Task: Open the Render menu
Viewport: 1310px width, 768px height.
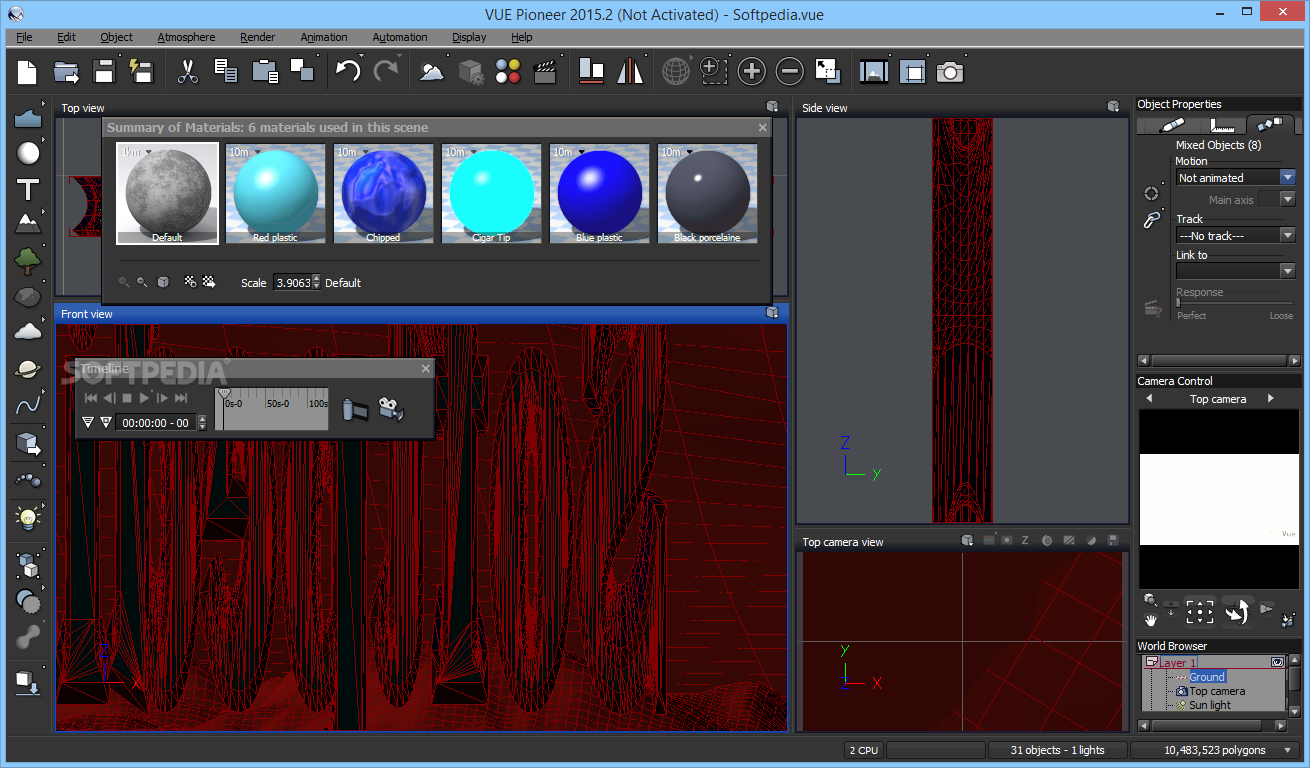Action: (x=257, y=37)
